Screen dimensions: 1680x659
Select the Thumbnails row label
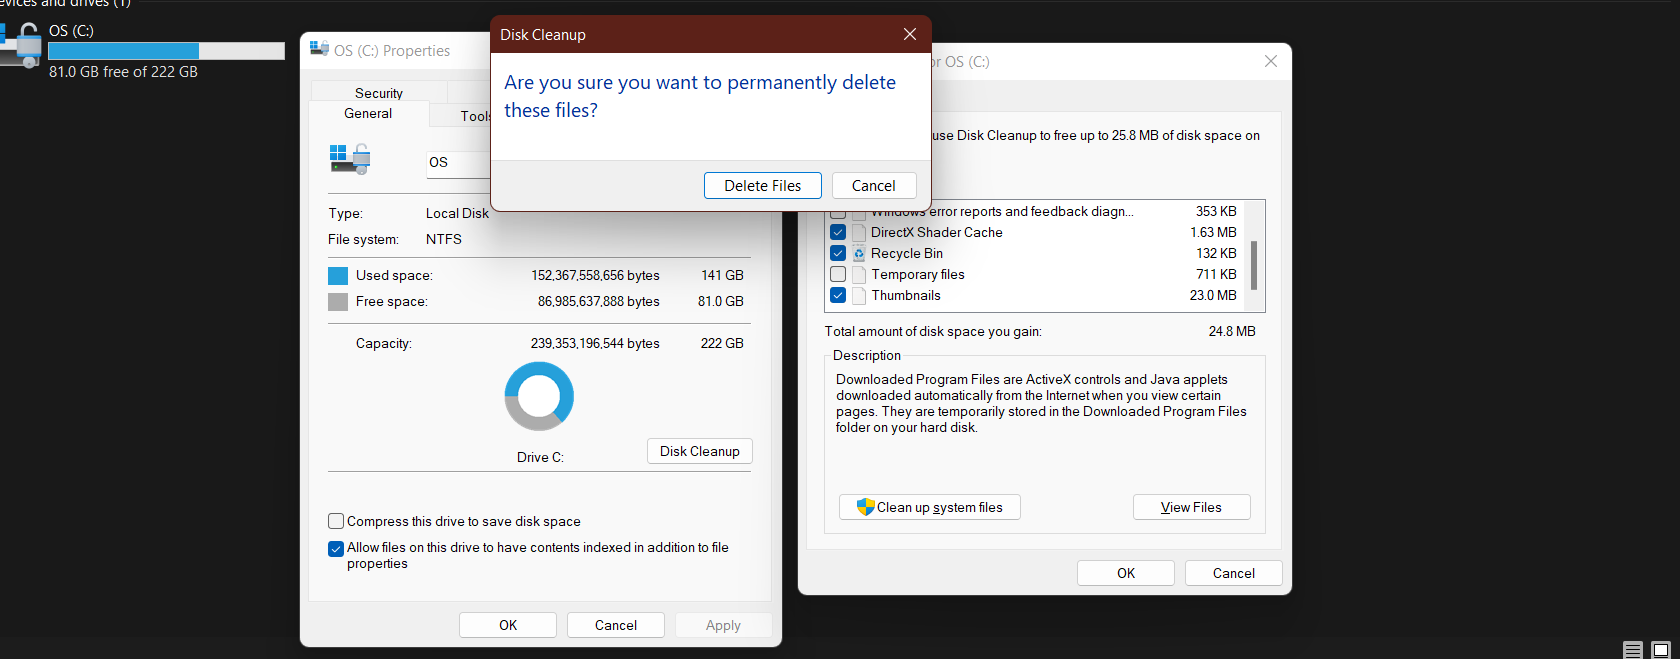click(x=906, y=295)
